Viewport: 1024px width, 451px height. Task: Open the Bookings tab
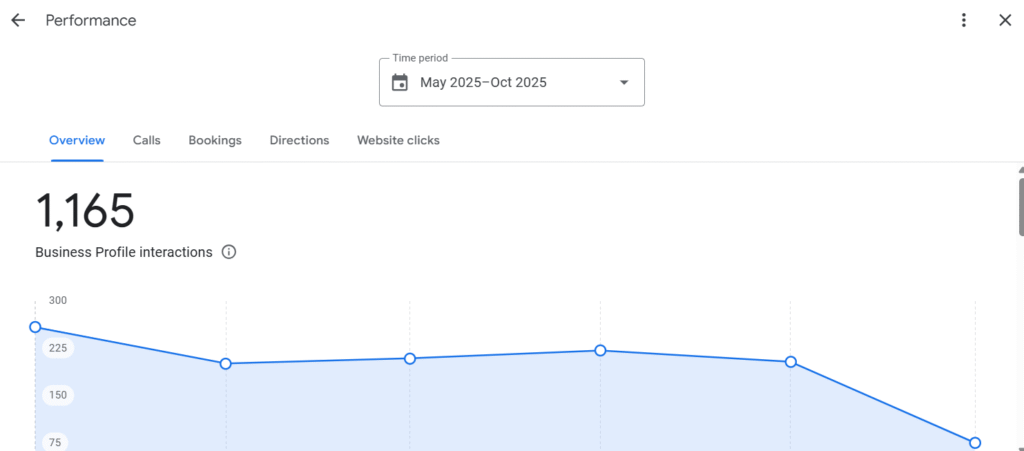point(215,140)
